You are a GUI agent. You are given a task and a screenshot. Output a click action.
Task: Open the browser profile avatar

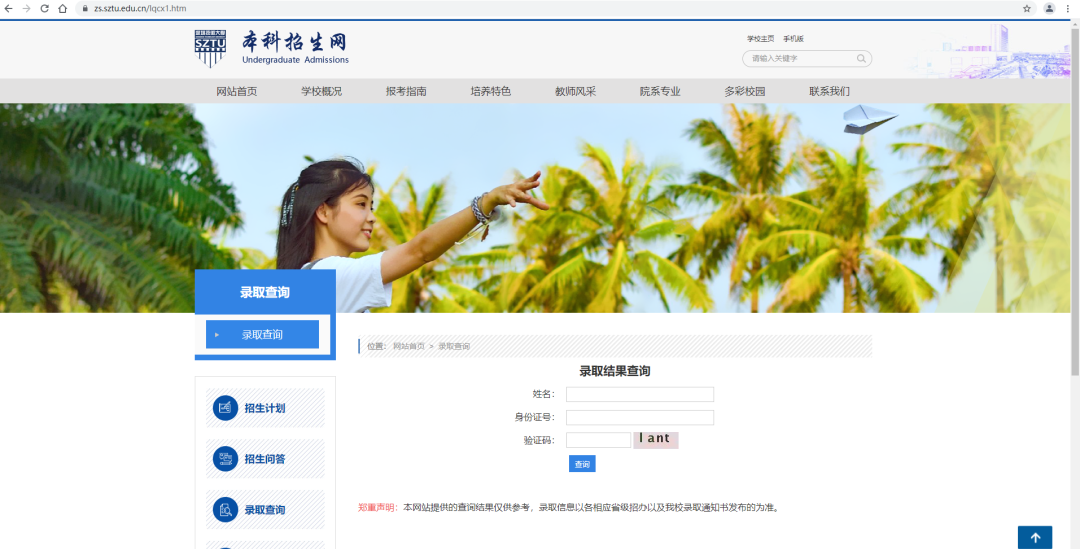1049,8
